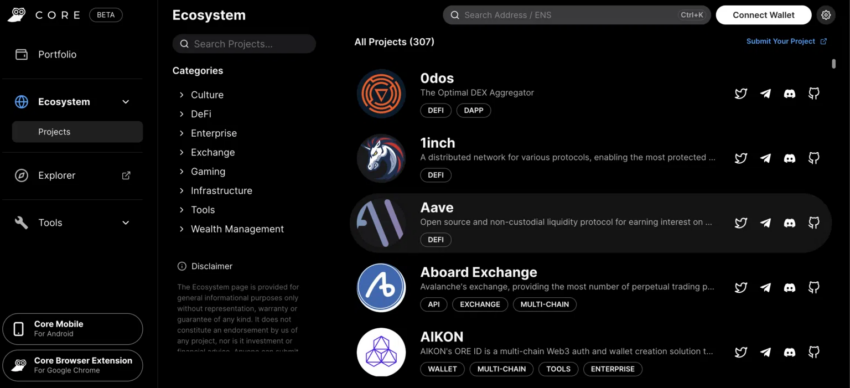Click the Core owl logo
This screenshot has width=850, height=388.
click(18, 15)
